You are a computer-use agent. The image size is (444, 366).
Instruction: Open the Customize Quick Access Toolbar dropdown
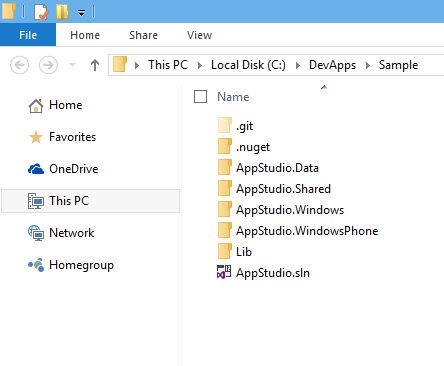click(81, 13)
